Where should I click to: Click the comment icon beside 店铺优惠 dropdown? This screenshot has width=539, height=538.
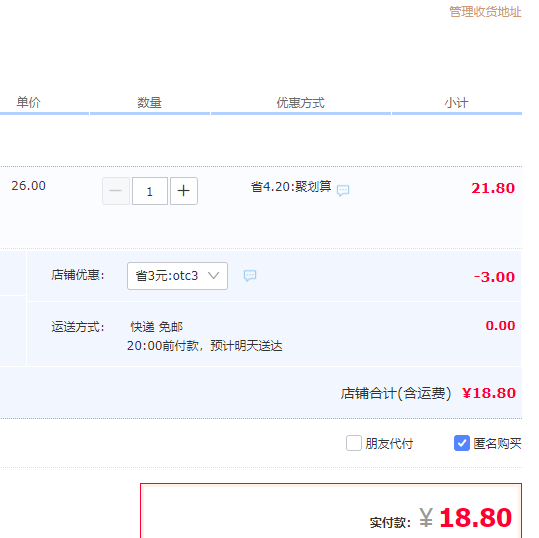click(x=250, y=275)
